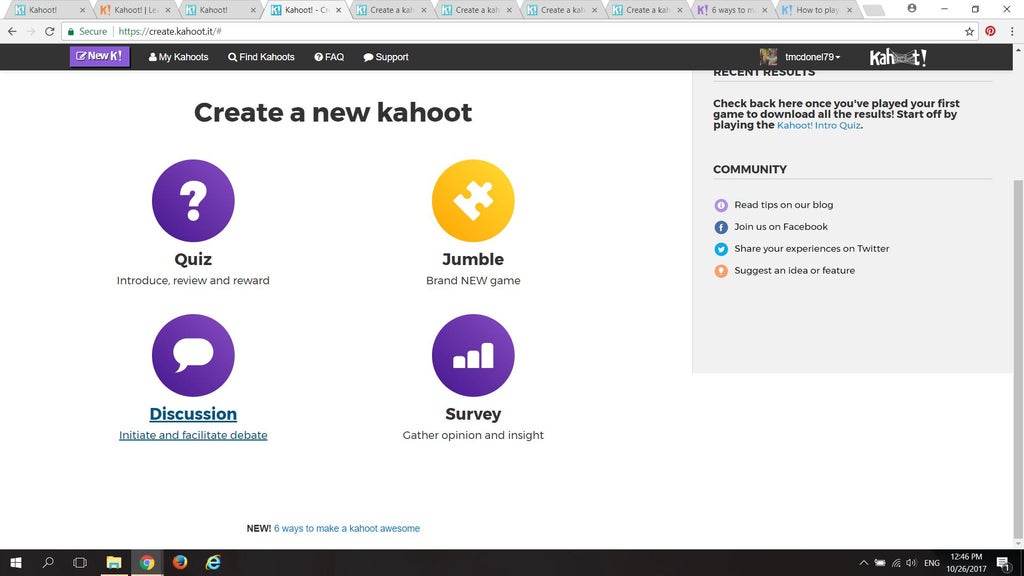Click the blog tips purple circle icon
1024x576 pixels.
721,206
